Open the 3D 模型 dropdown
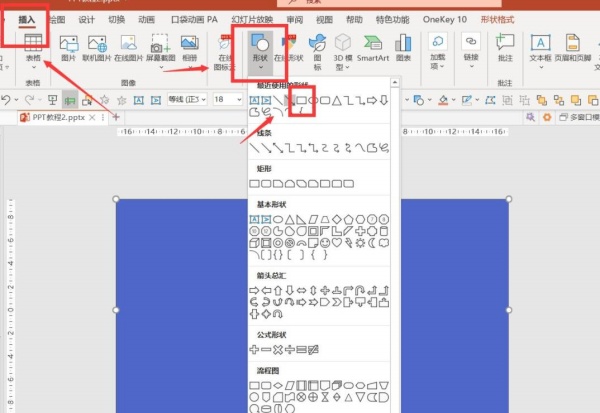This screenshot has width=600, height=413. click(343, 52)
